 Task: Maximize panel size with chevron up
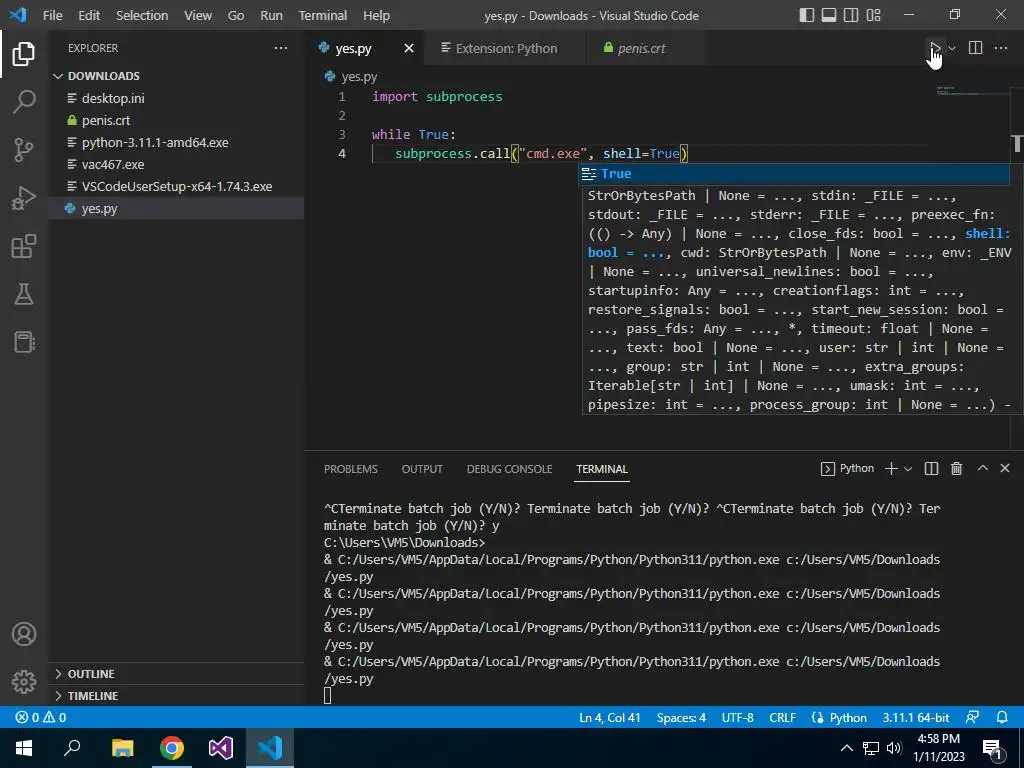[982, 468]
